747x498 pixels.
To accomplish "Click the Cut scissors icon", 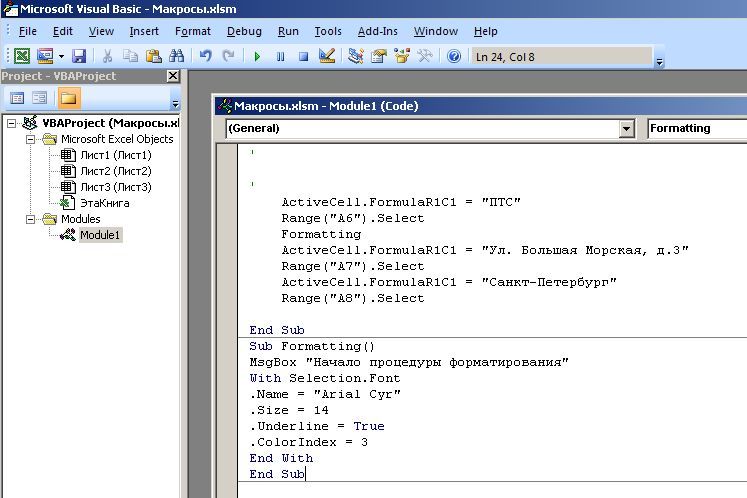I will pos(108,56).
